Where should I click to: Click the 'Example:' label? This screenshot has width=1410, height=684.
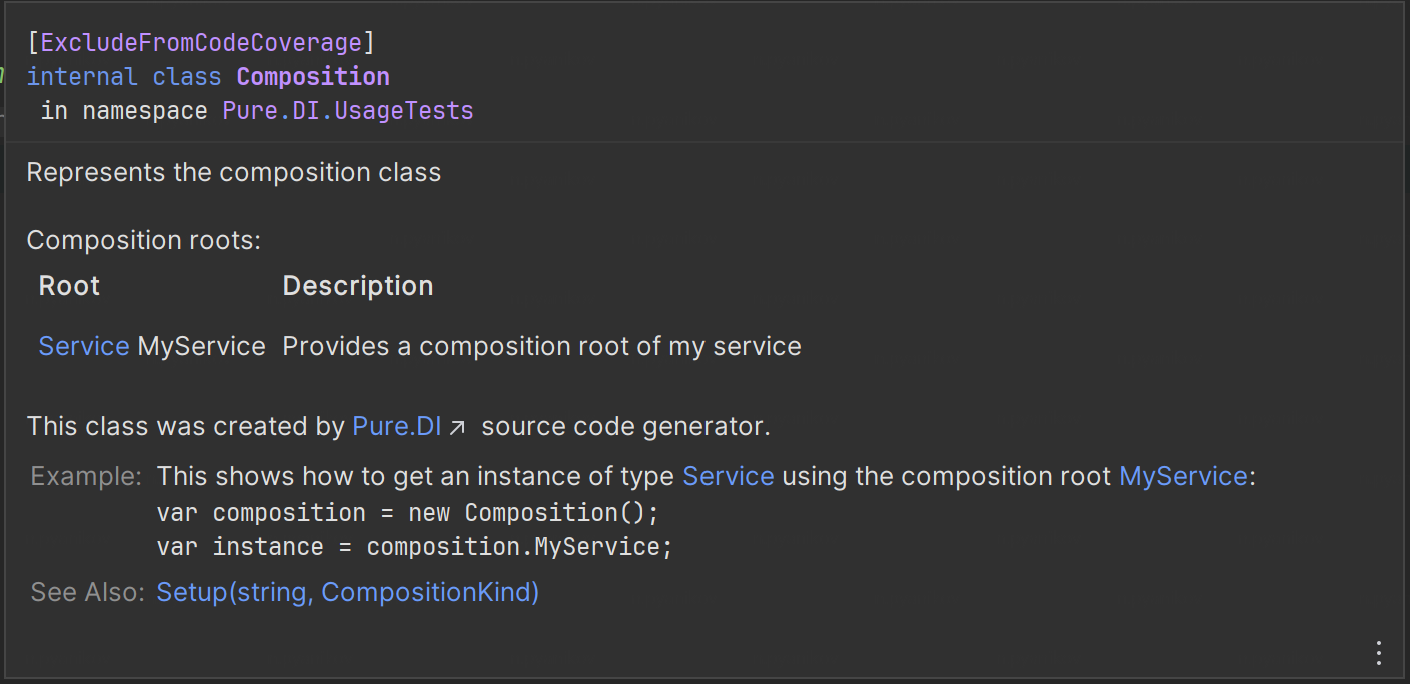tap(86, 476)
